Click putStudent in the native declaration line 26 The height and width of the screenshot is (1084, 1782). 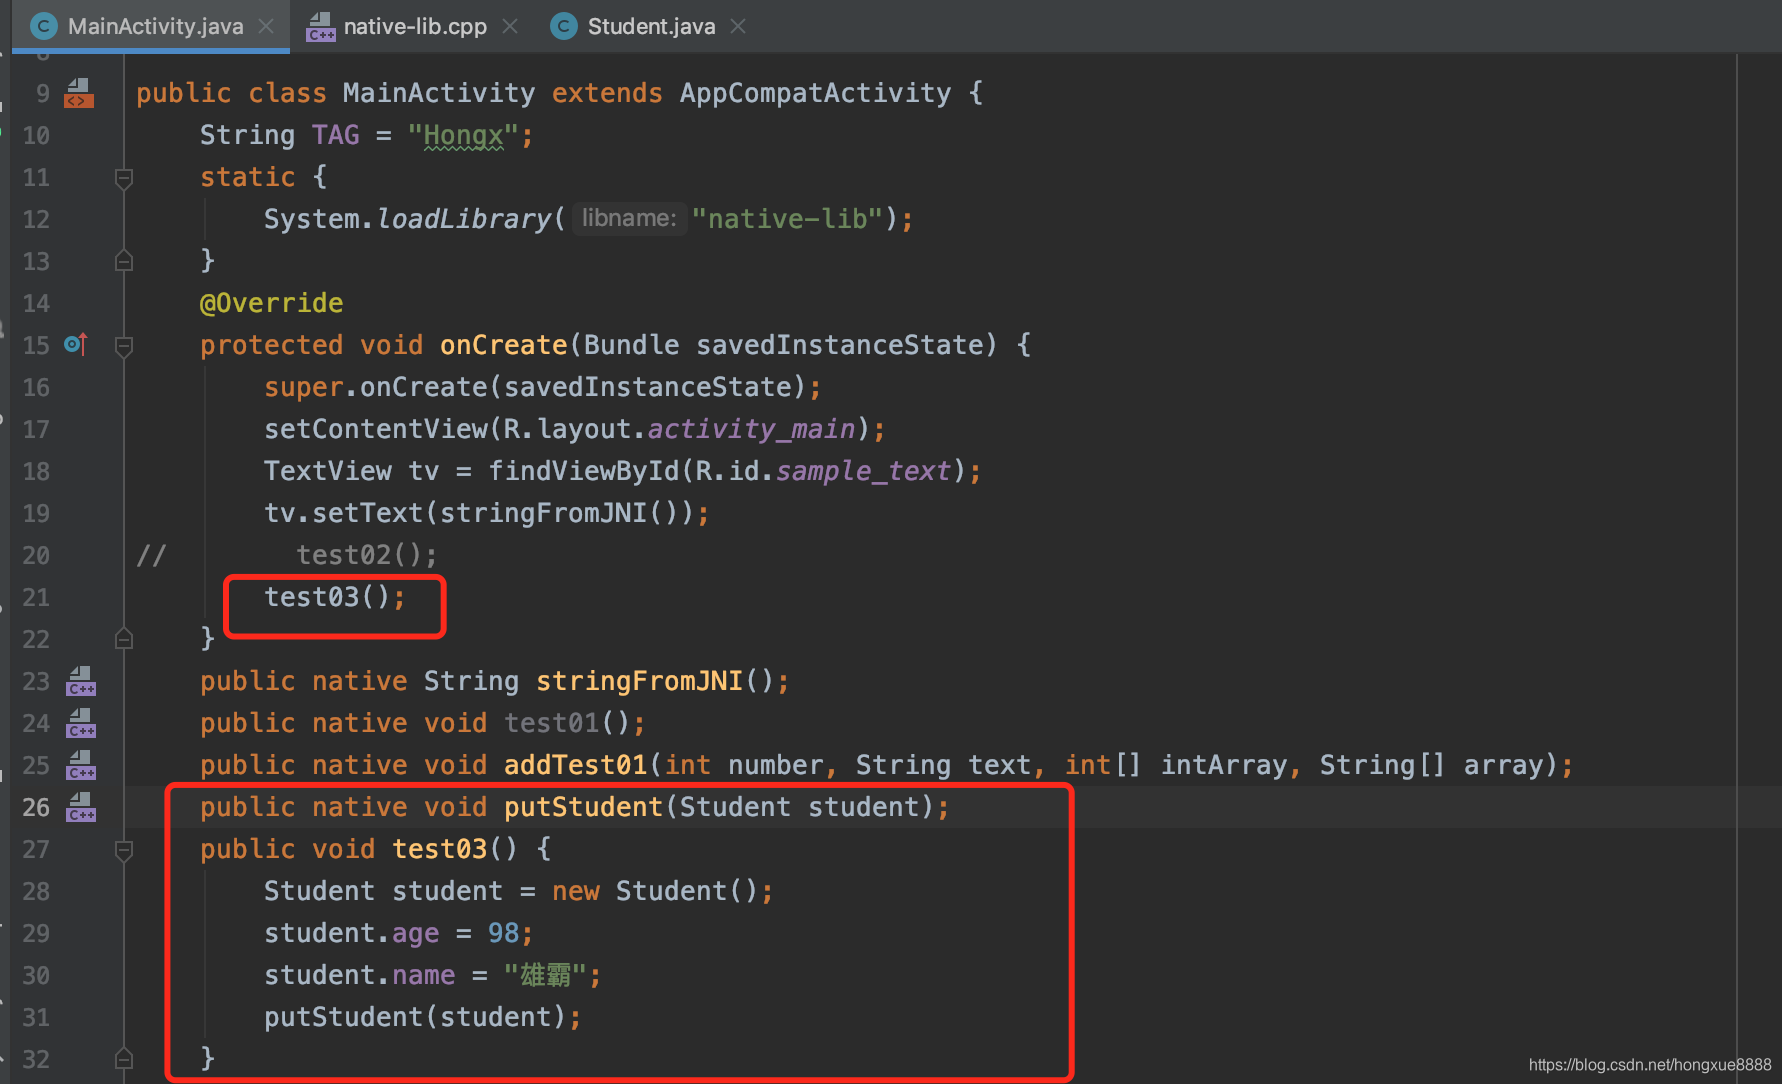(x=584, y=807)
